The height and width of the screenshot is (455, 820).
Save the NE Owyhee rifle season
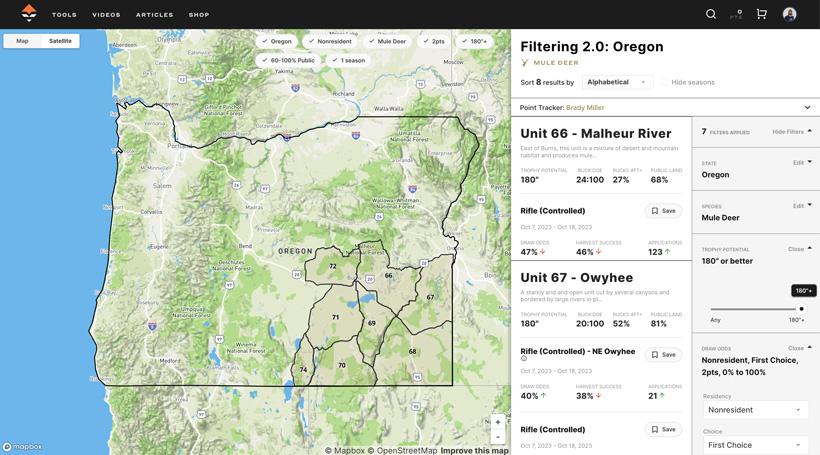pos(663,355)
